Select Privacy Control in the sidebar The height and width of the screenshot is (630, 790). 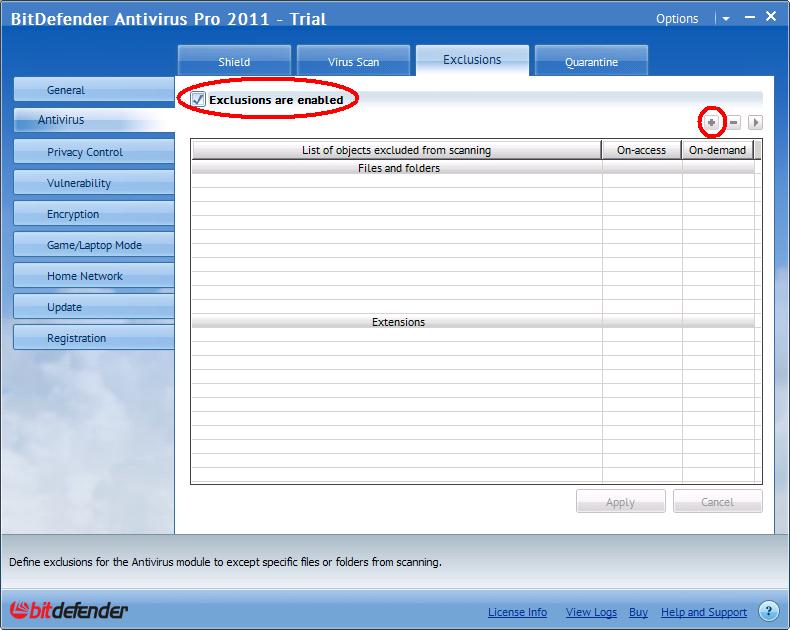tap(85, 152)
